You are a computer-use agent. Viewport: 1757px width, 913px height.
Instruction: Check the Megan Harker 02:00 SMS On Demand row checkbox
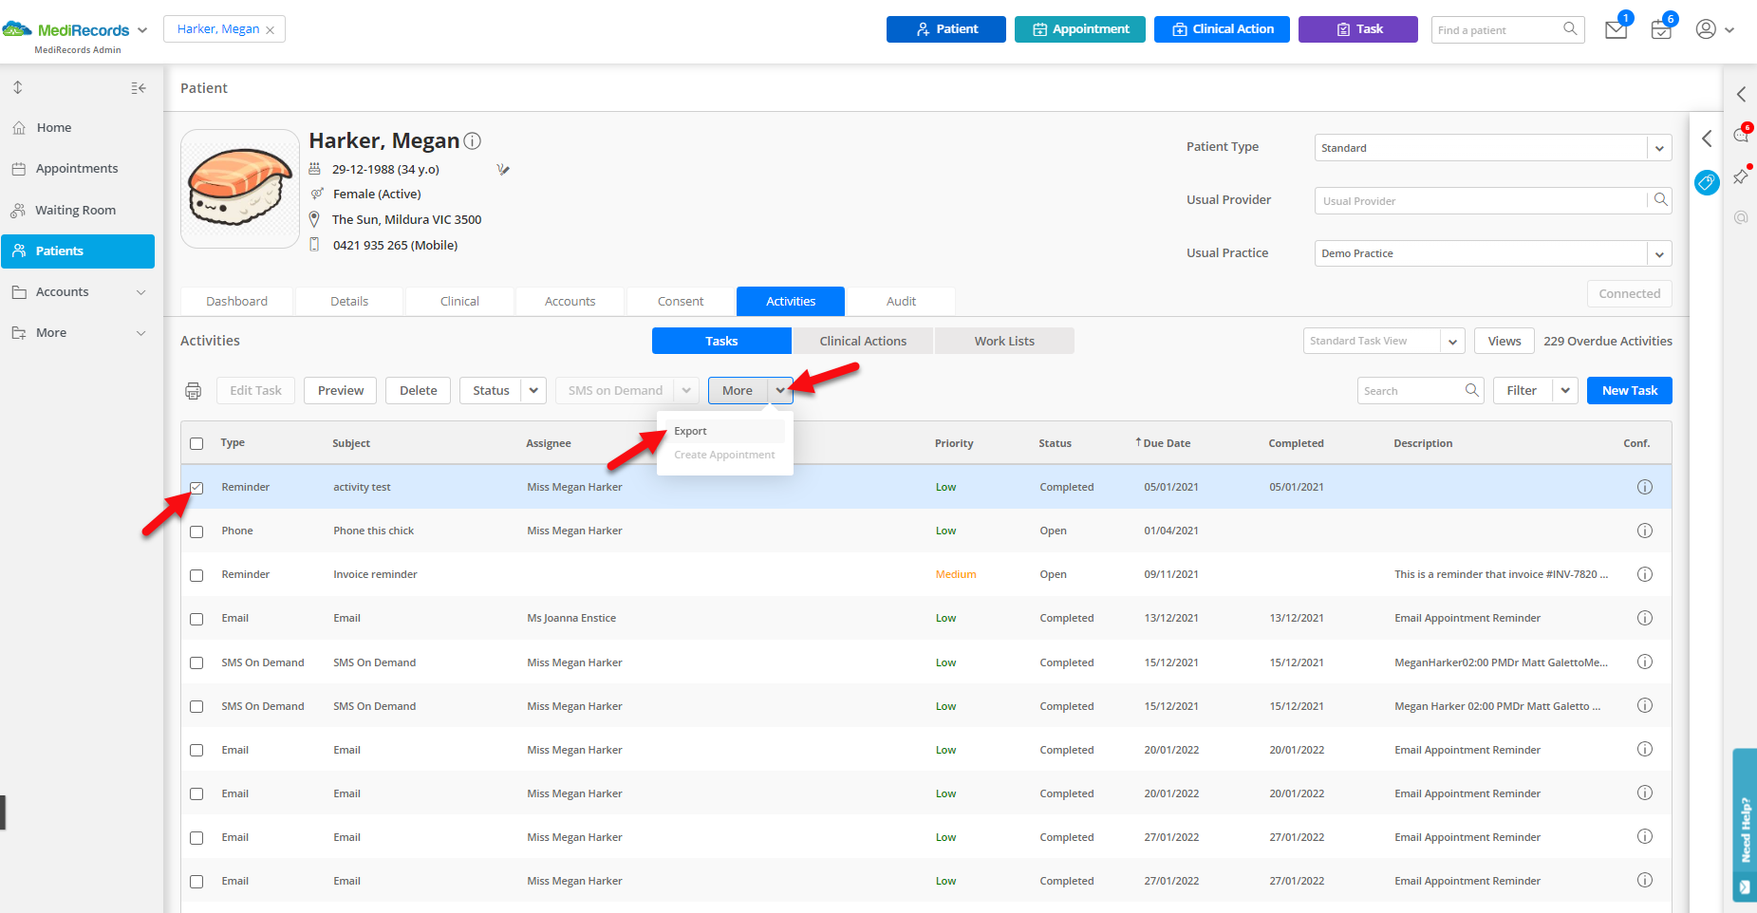pyautogui.click(x=197, y=707)
